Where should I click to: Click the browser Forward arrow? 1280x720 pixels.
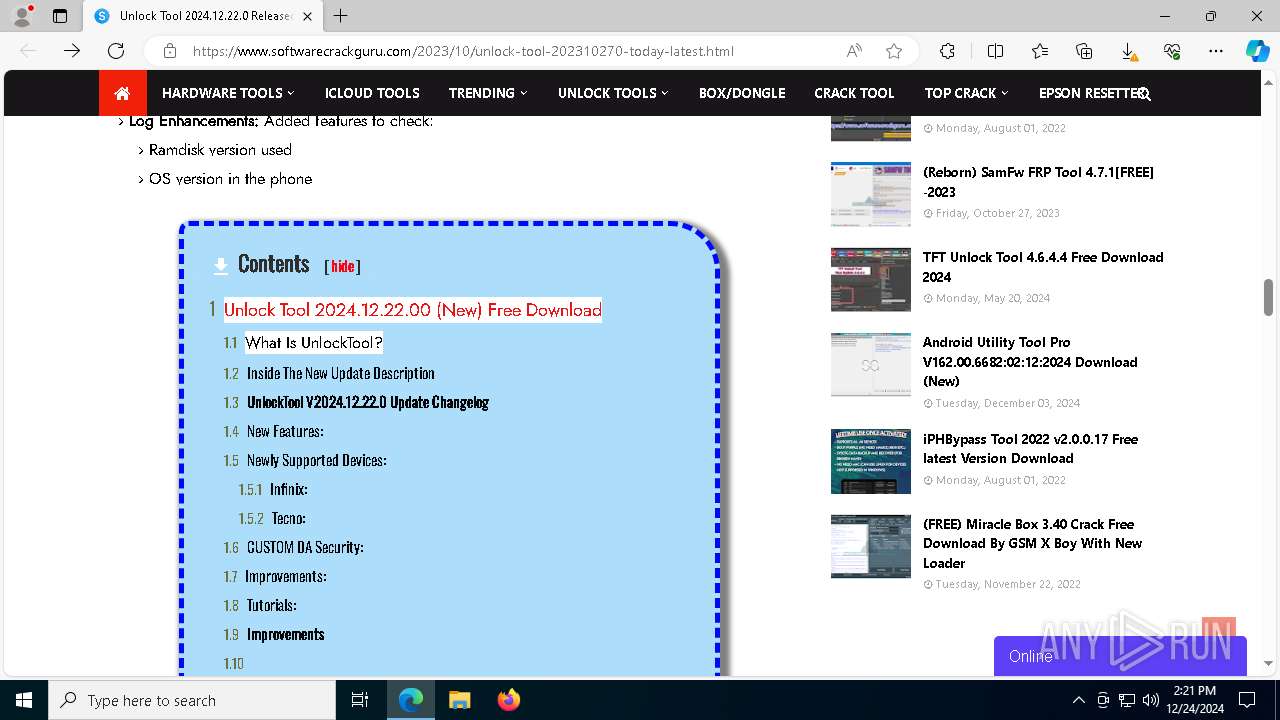72,51
